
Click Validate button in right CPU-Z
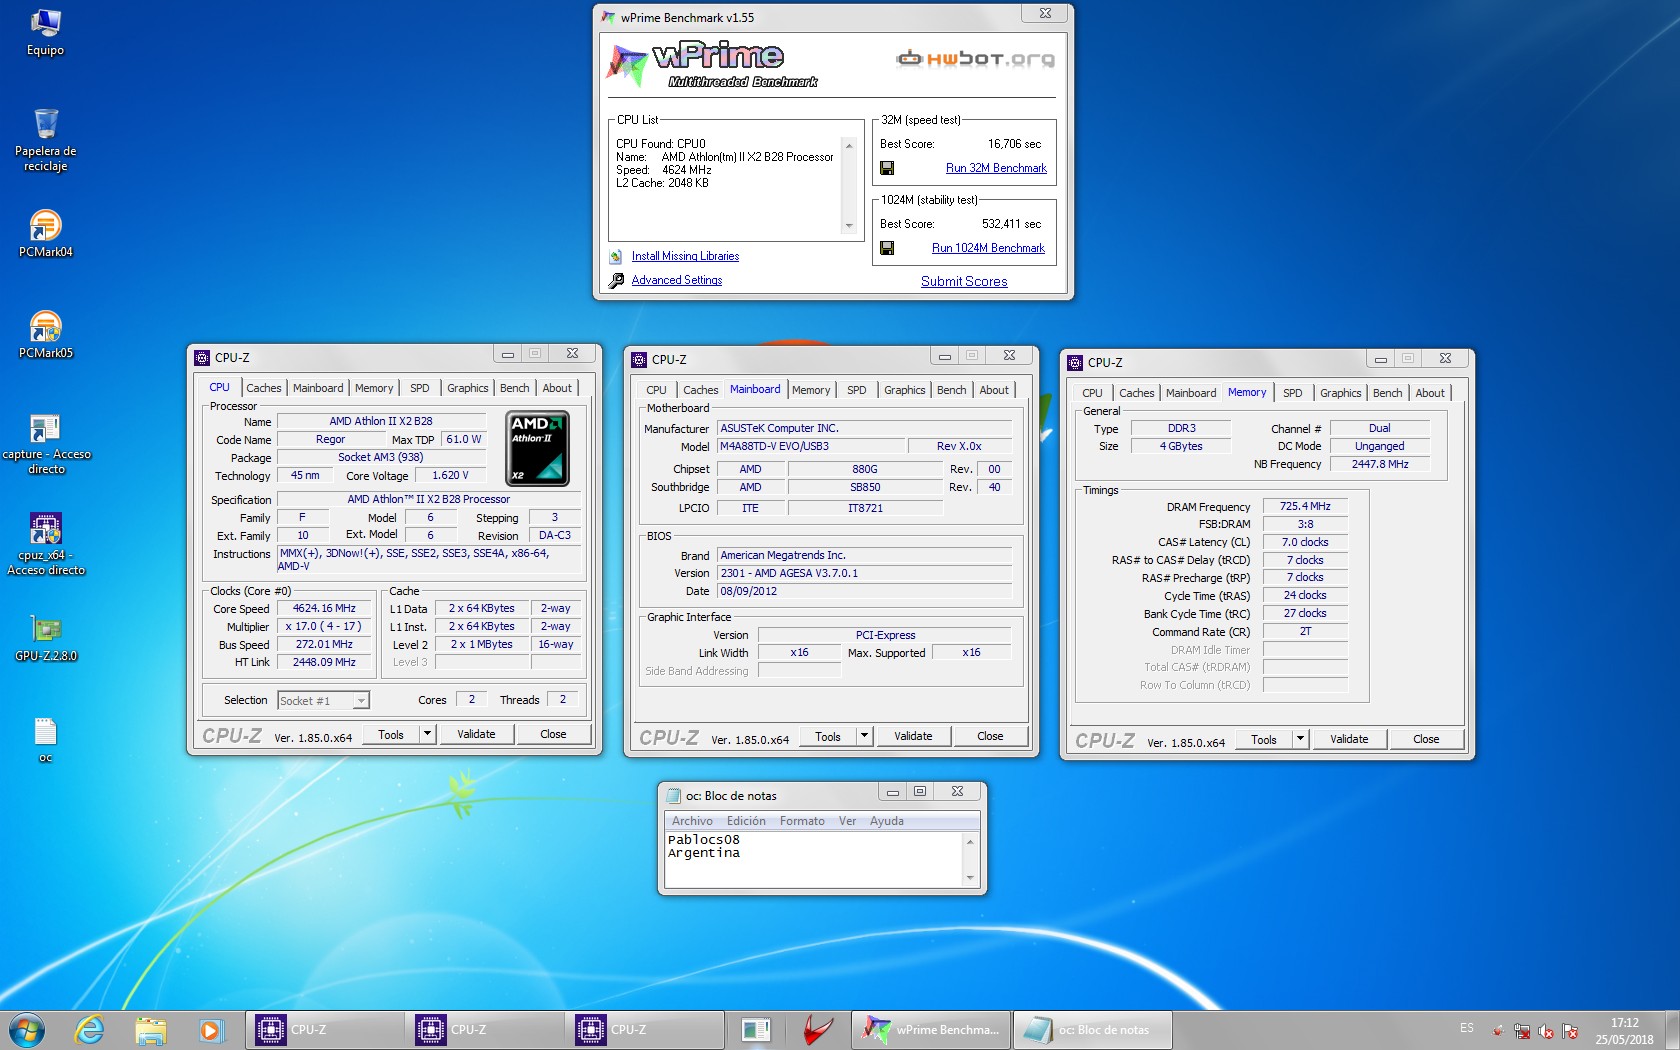(x=1349, y=739)
